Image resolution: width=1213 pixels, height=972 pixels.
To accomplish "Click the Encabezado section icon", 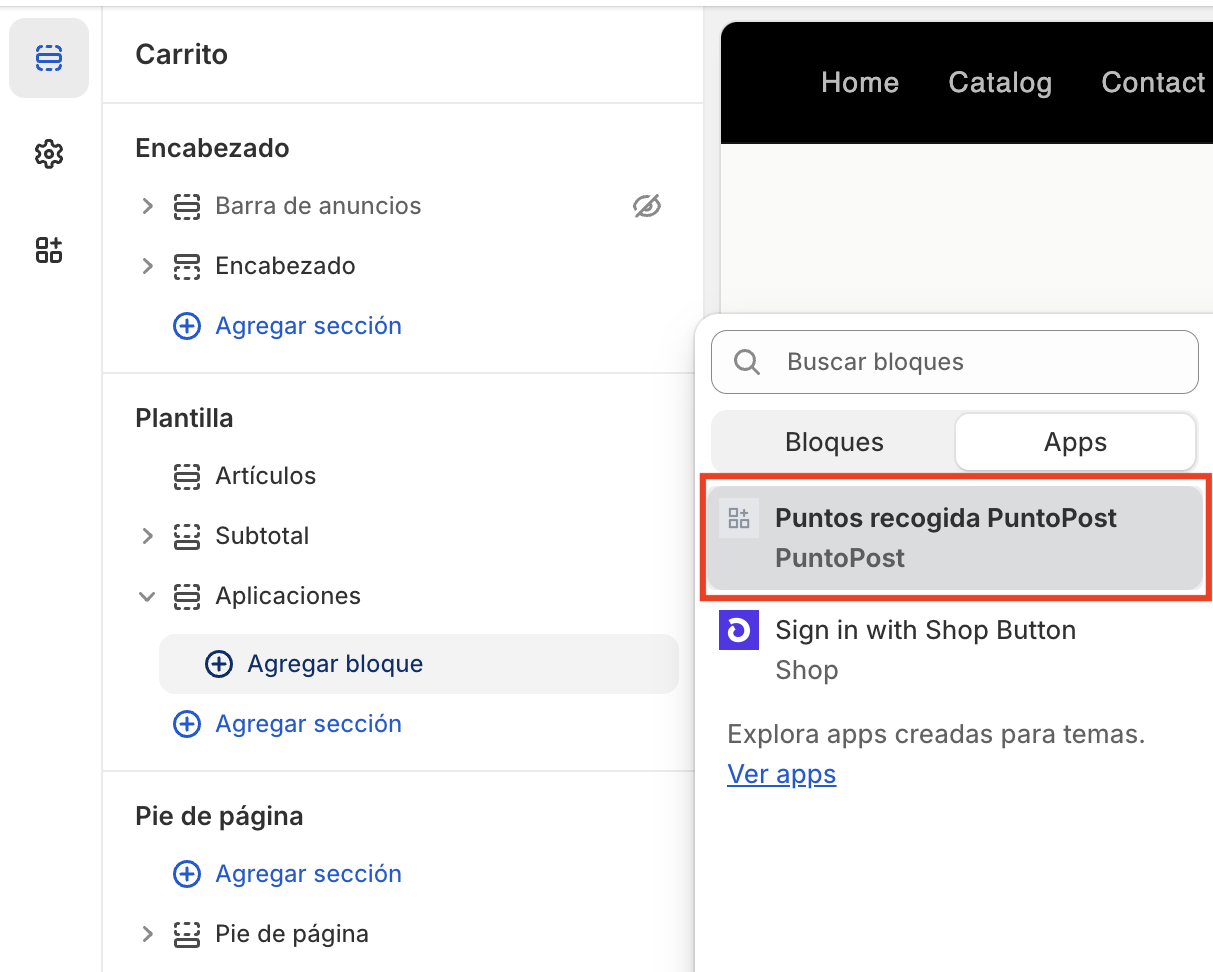I will click(187, 266).
